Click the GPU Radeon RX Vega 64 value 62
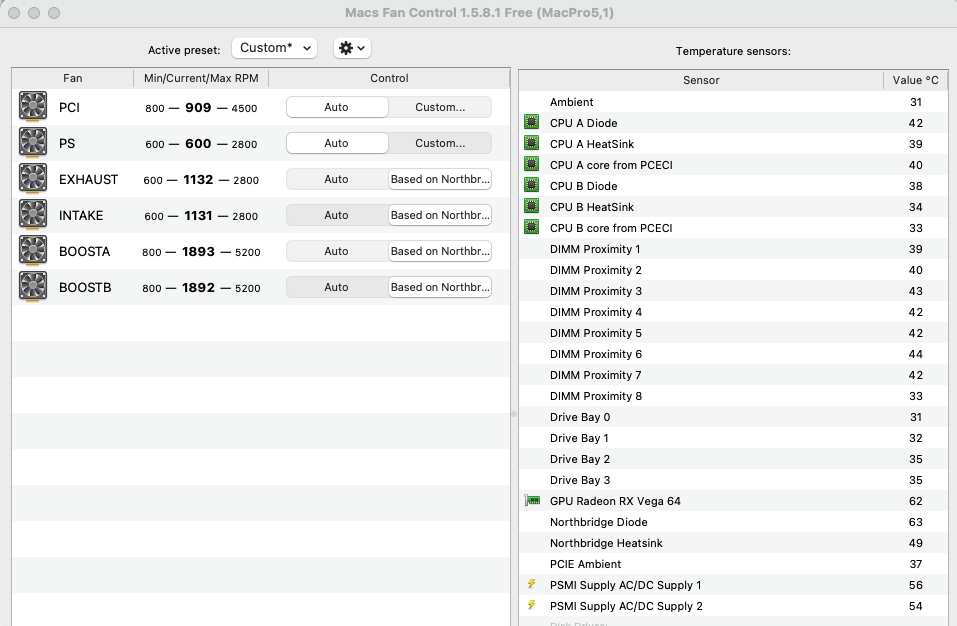The image size is (957, 626). click(x=915, y=501)
